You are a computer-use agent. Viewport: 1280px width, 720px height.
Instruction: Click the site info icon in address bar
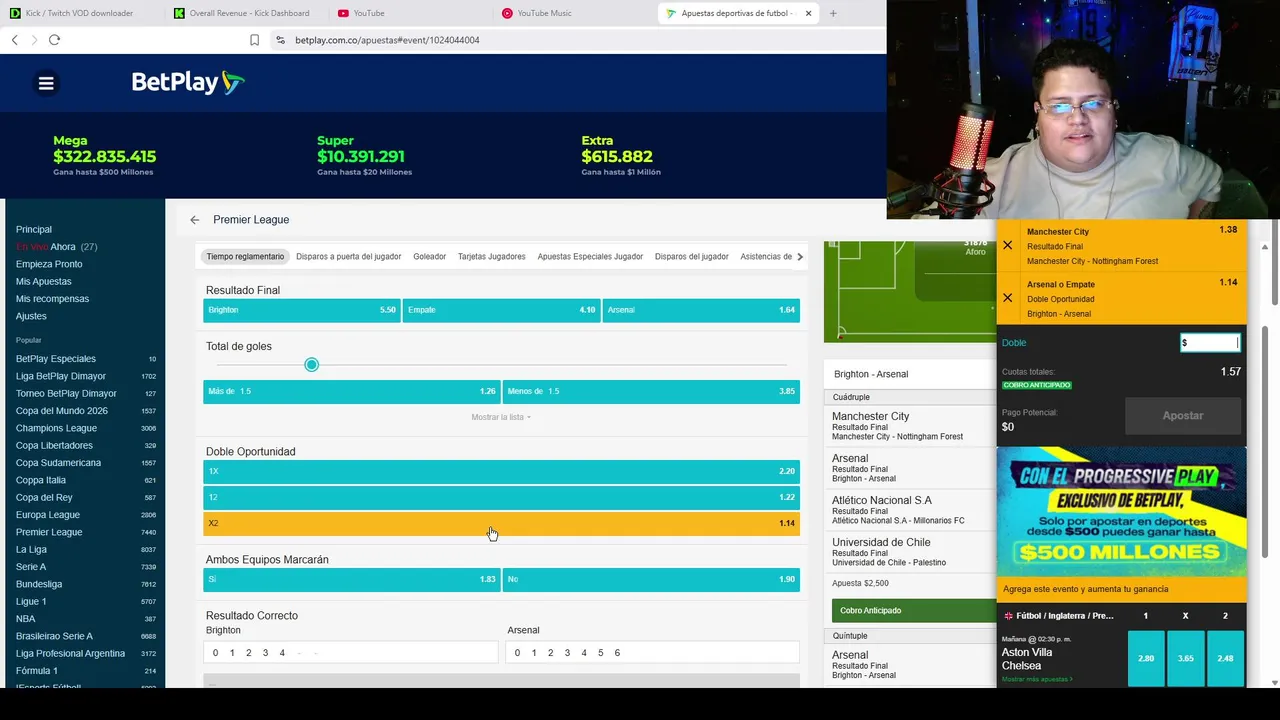click(280, 40)
